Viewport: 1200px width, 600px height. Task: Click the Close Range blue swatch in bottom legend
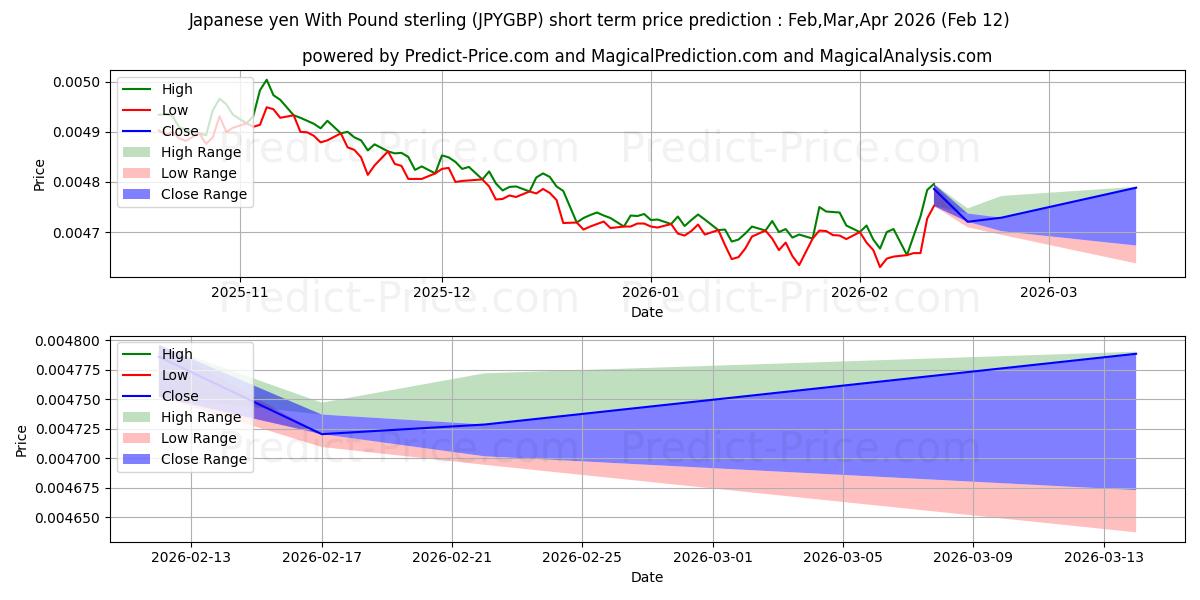click(x=139, y=459)
